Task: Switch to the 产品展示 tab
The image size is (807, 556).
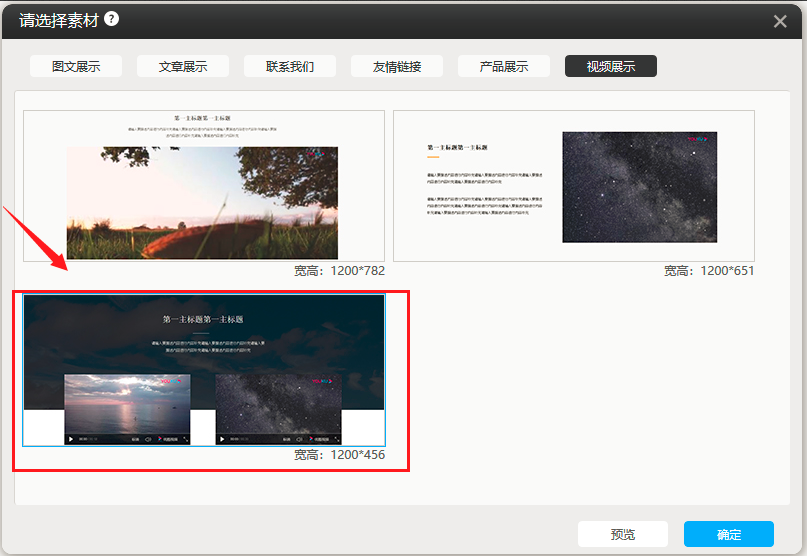Action: (x=504, y=67)
